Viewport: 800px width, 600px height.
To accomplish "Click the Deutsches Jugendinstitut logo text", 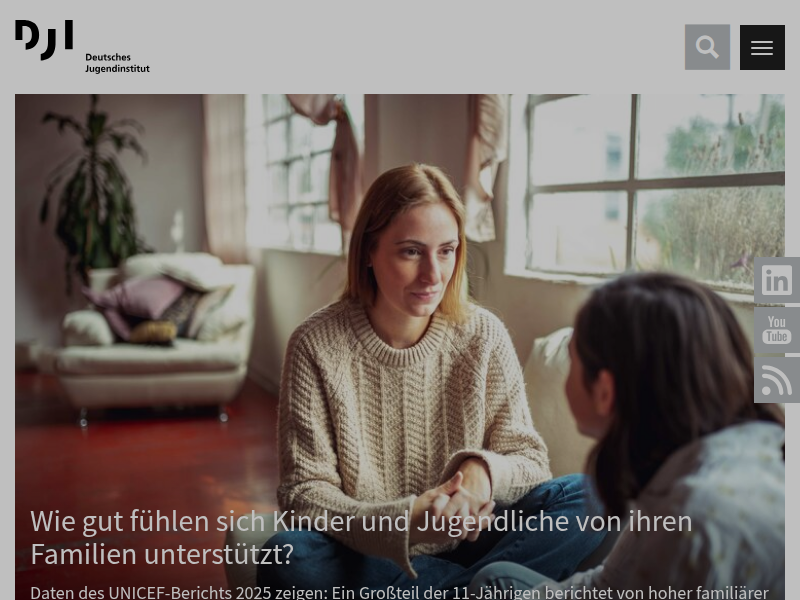I will click(x=117, y=63).
